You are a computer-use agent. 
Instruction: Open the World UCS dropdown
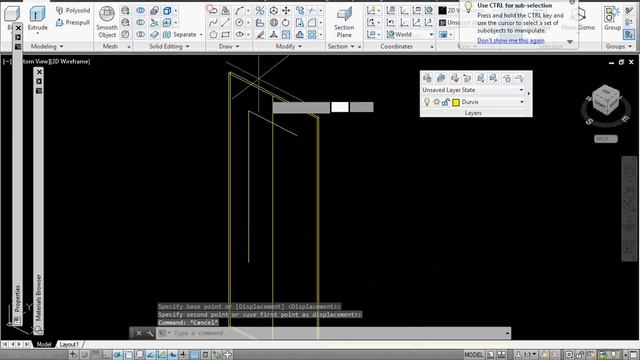[431, 35]
